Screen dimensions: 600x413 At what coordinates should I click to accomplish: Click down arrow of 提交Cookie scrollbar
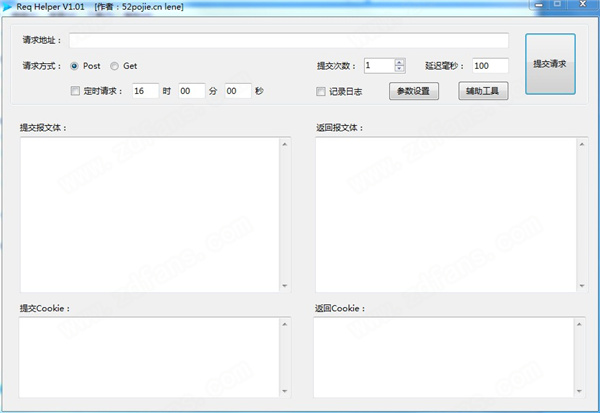tap(285, 391)
